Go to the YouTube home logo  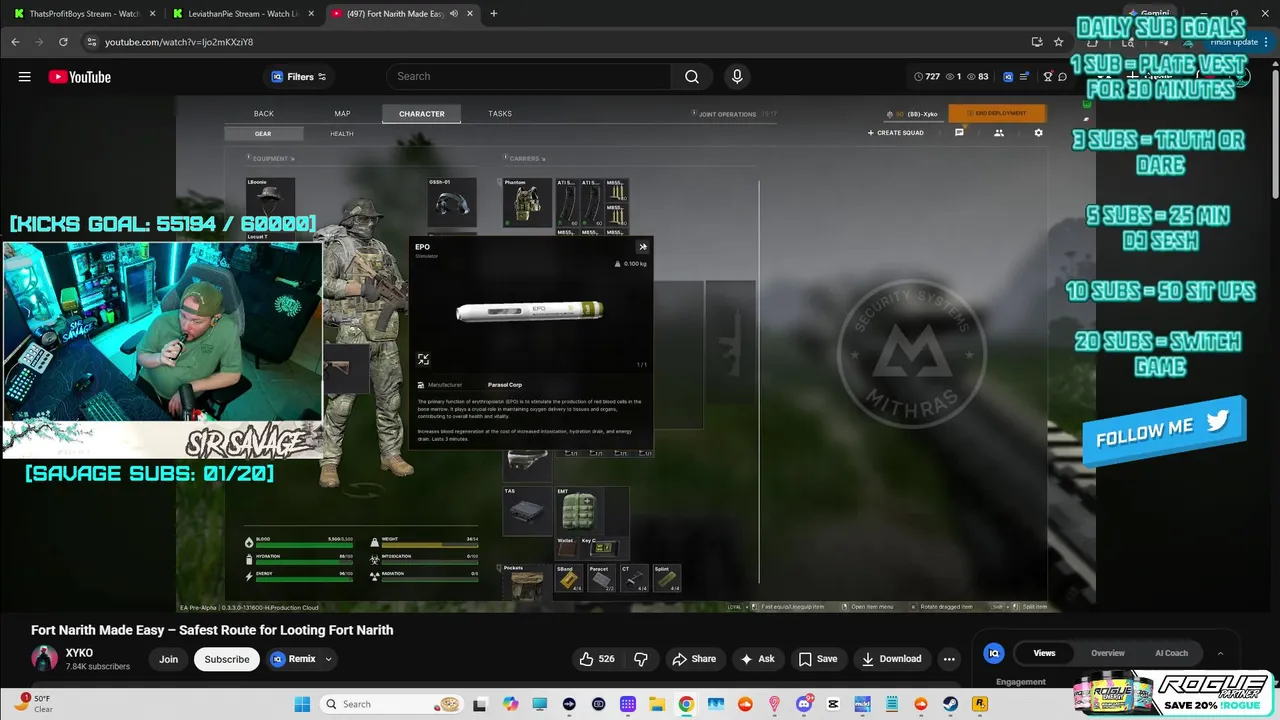(x=79, y=77)
